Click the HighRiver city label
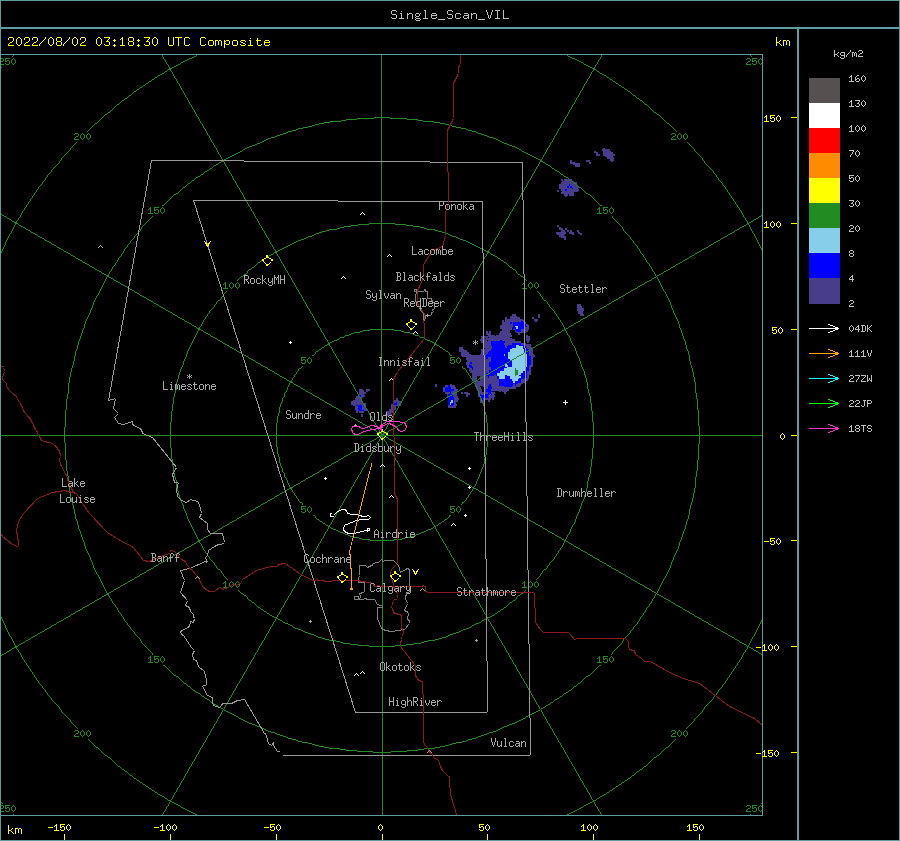 coord(415,702)
